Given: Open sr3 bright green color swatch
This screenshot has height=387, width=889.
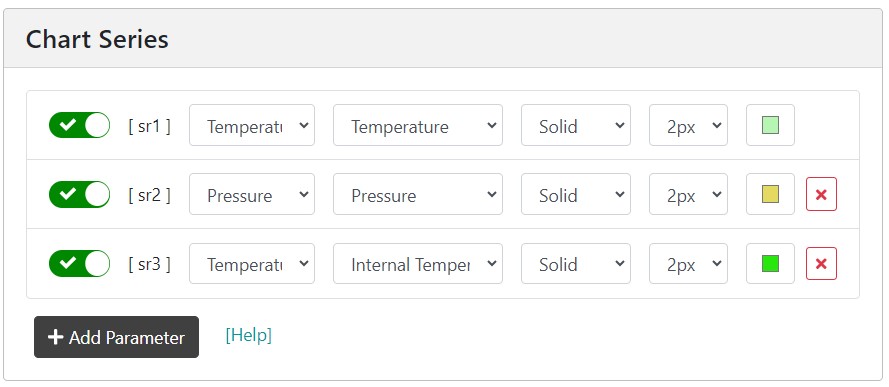Looking at the screenshot, I should 770,263.
